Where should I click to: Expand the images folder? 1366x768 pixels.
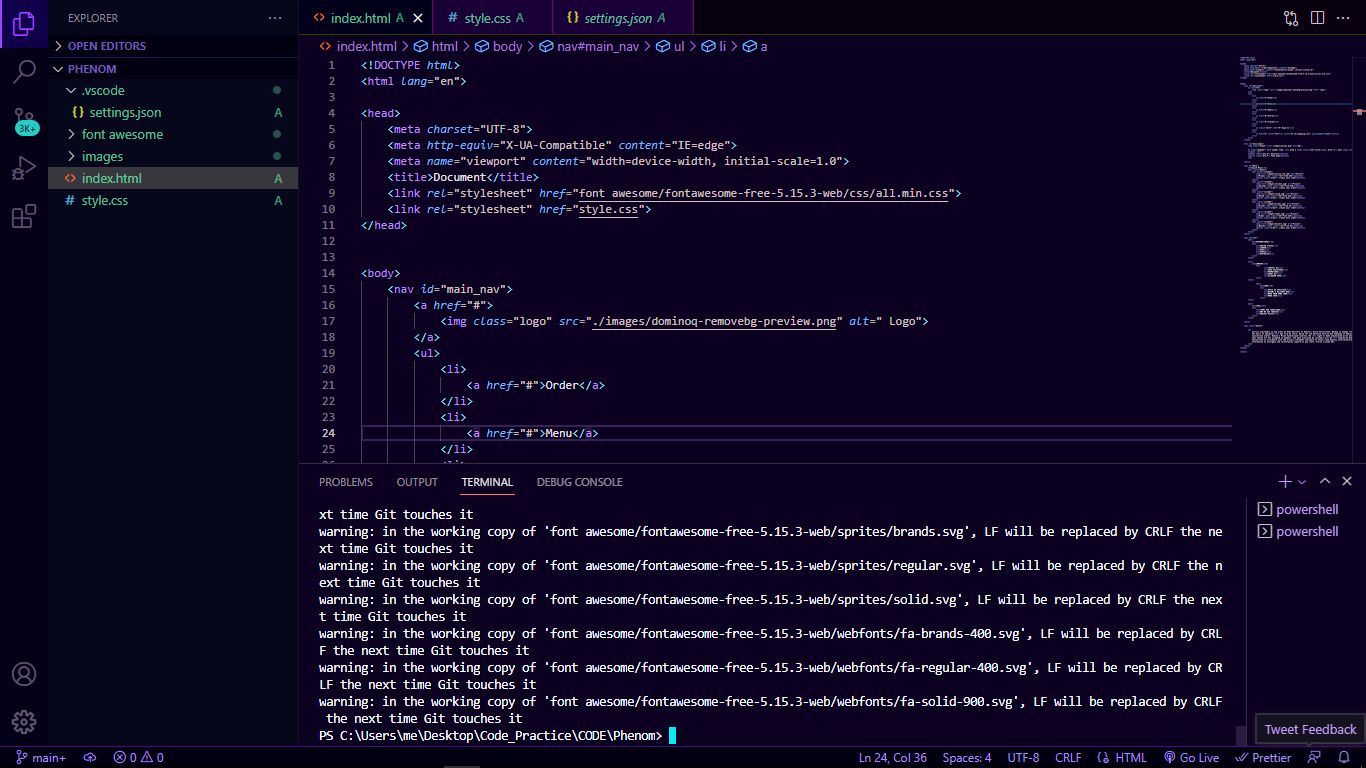[x=173, y=156]
